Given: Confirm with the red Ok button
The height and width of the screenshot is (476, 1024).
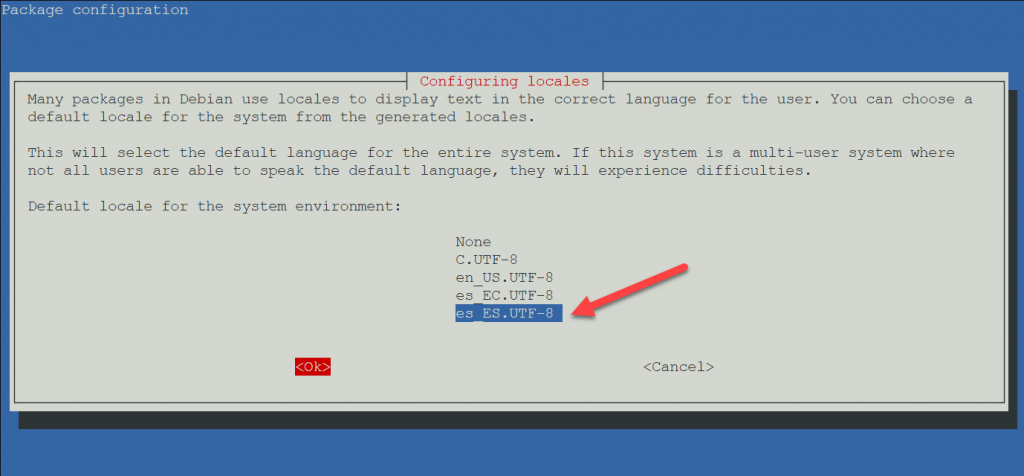Looking at the screenshot, I should [312, 367].
